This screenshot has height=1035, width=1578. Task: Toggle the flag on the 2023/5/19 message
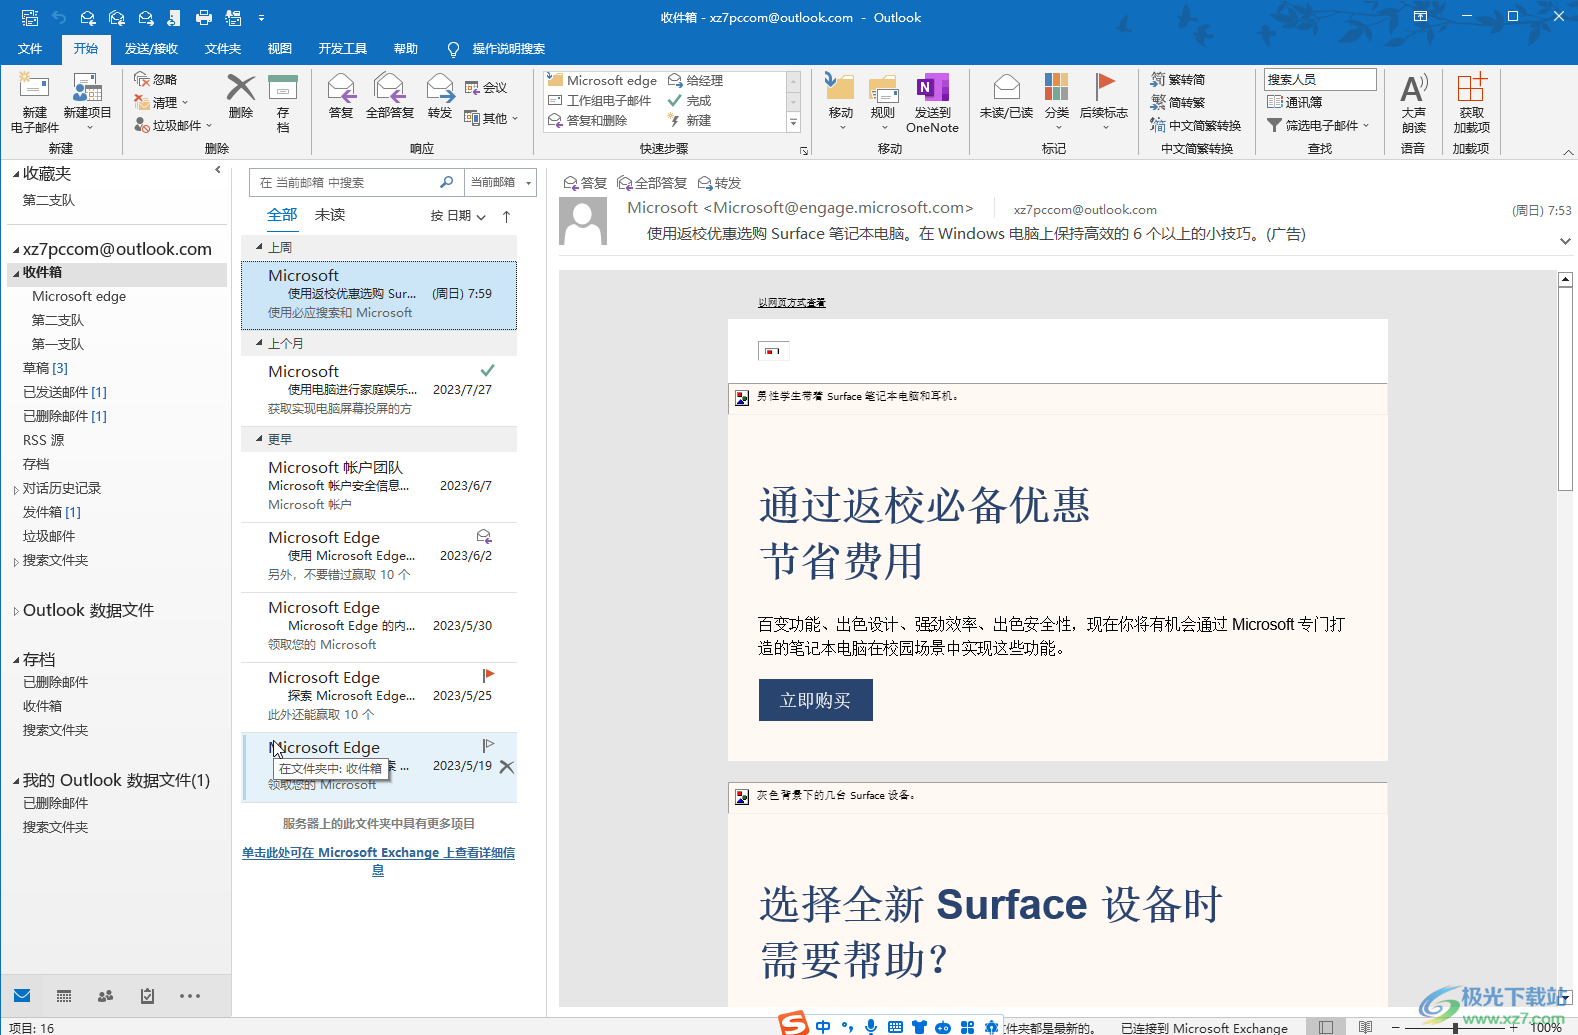pyautogui.click(x=488, y=746)
